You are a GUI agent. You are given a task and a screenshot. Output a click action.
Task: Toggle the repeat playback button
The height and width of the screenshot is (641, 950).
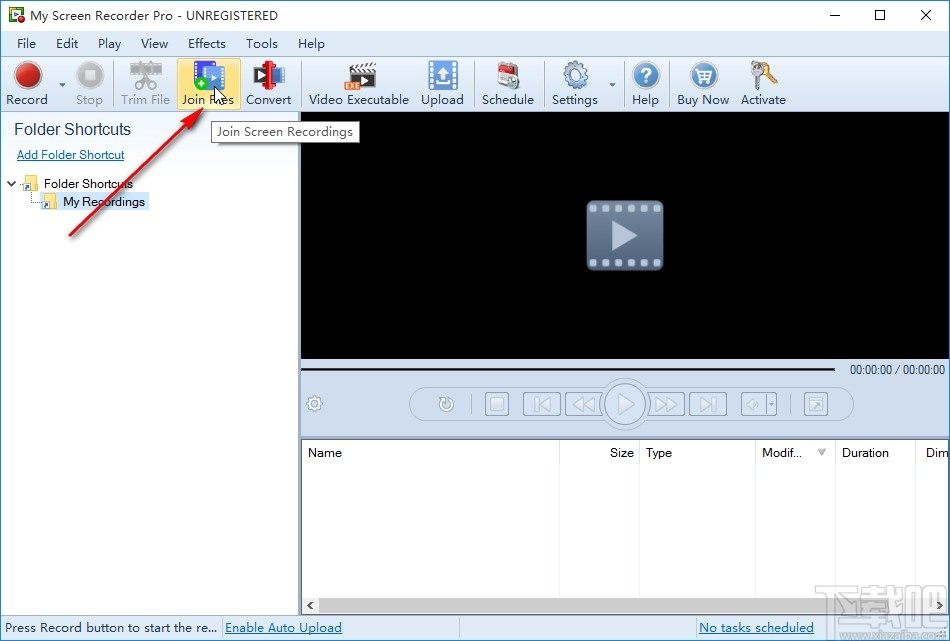[x=446, y=404]
